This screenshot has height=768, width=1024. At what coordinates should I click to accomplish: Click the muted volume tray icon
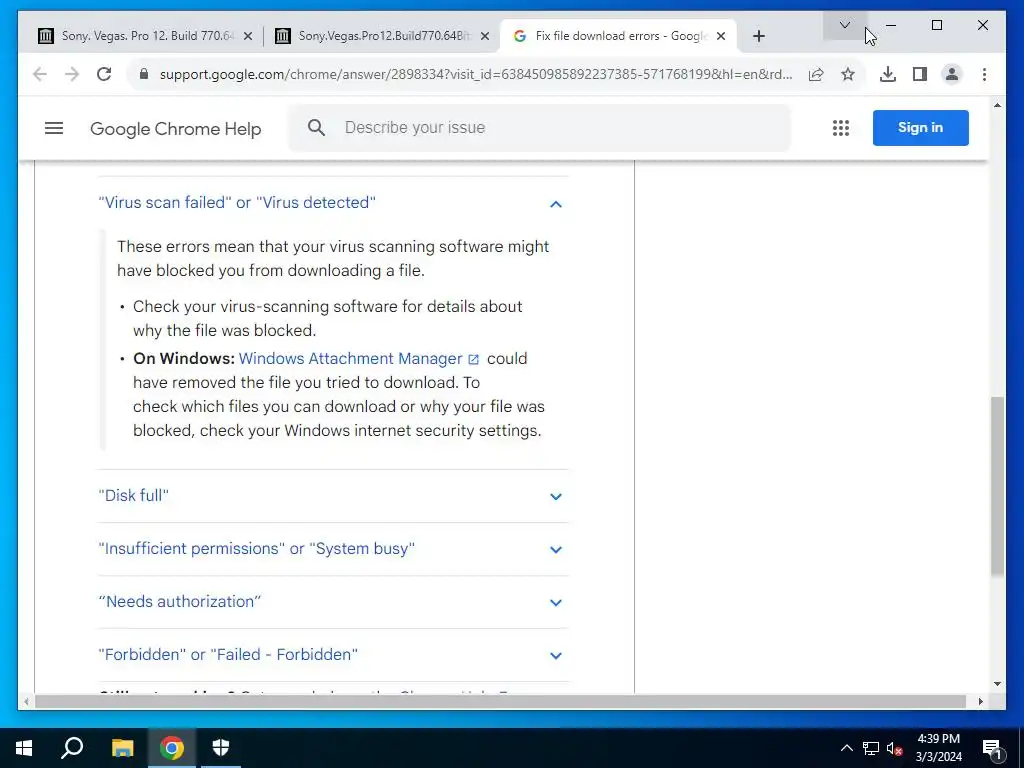894,748
